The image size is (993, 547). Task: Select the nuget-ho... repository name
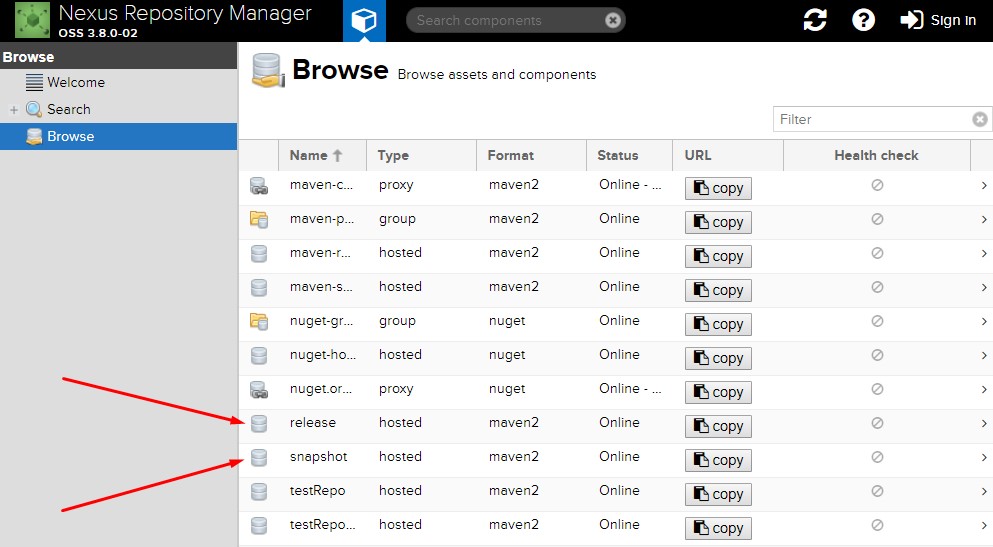click(322, 355)
